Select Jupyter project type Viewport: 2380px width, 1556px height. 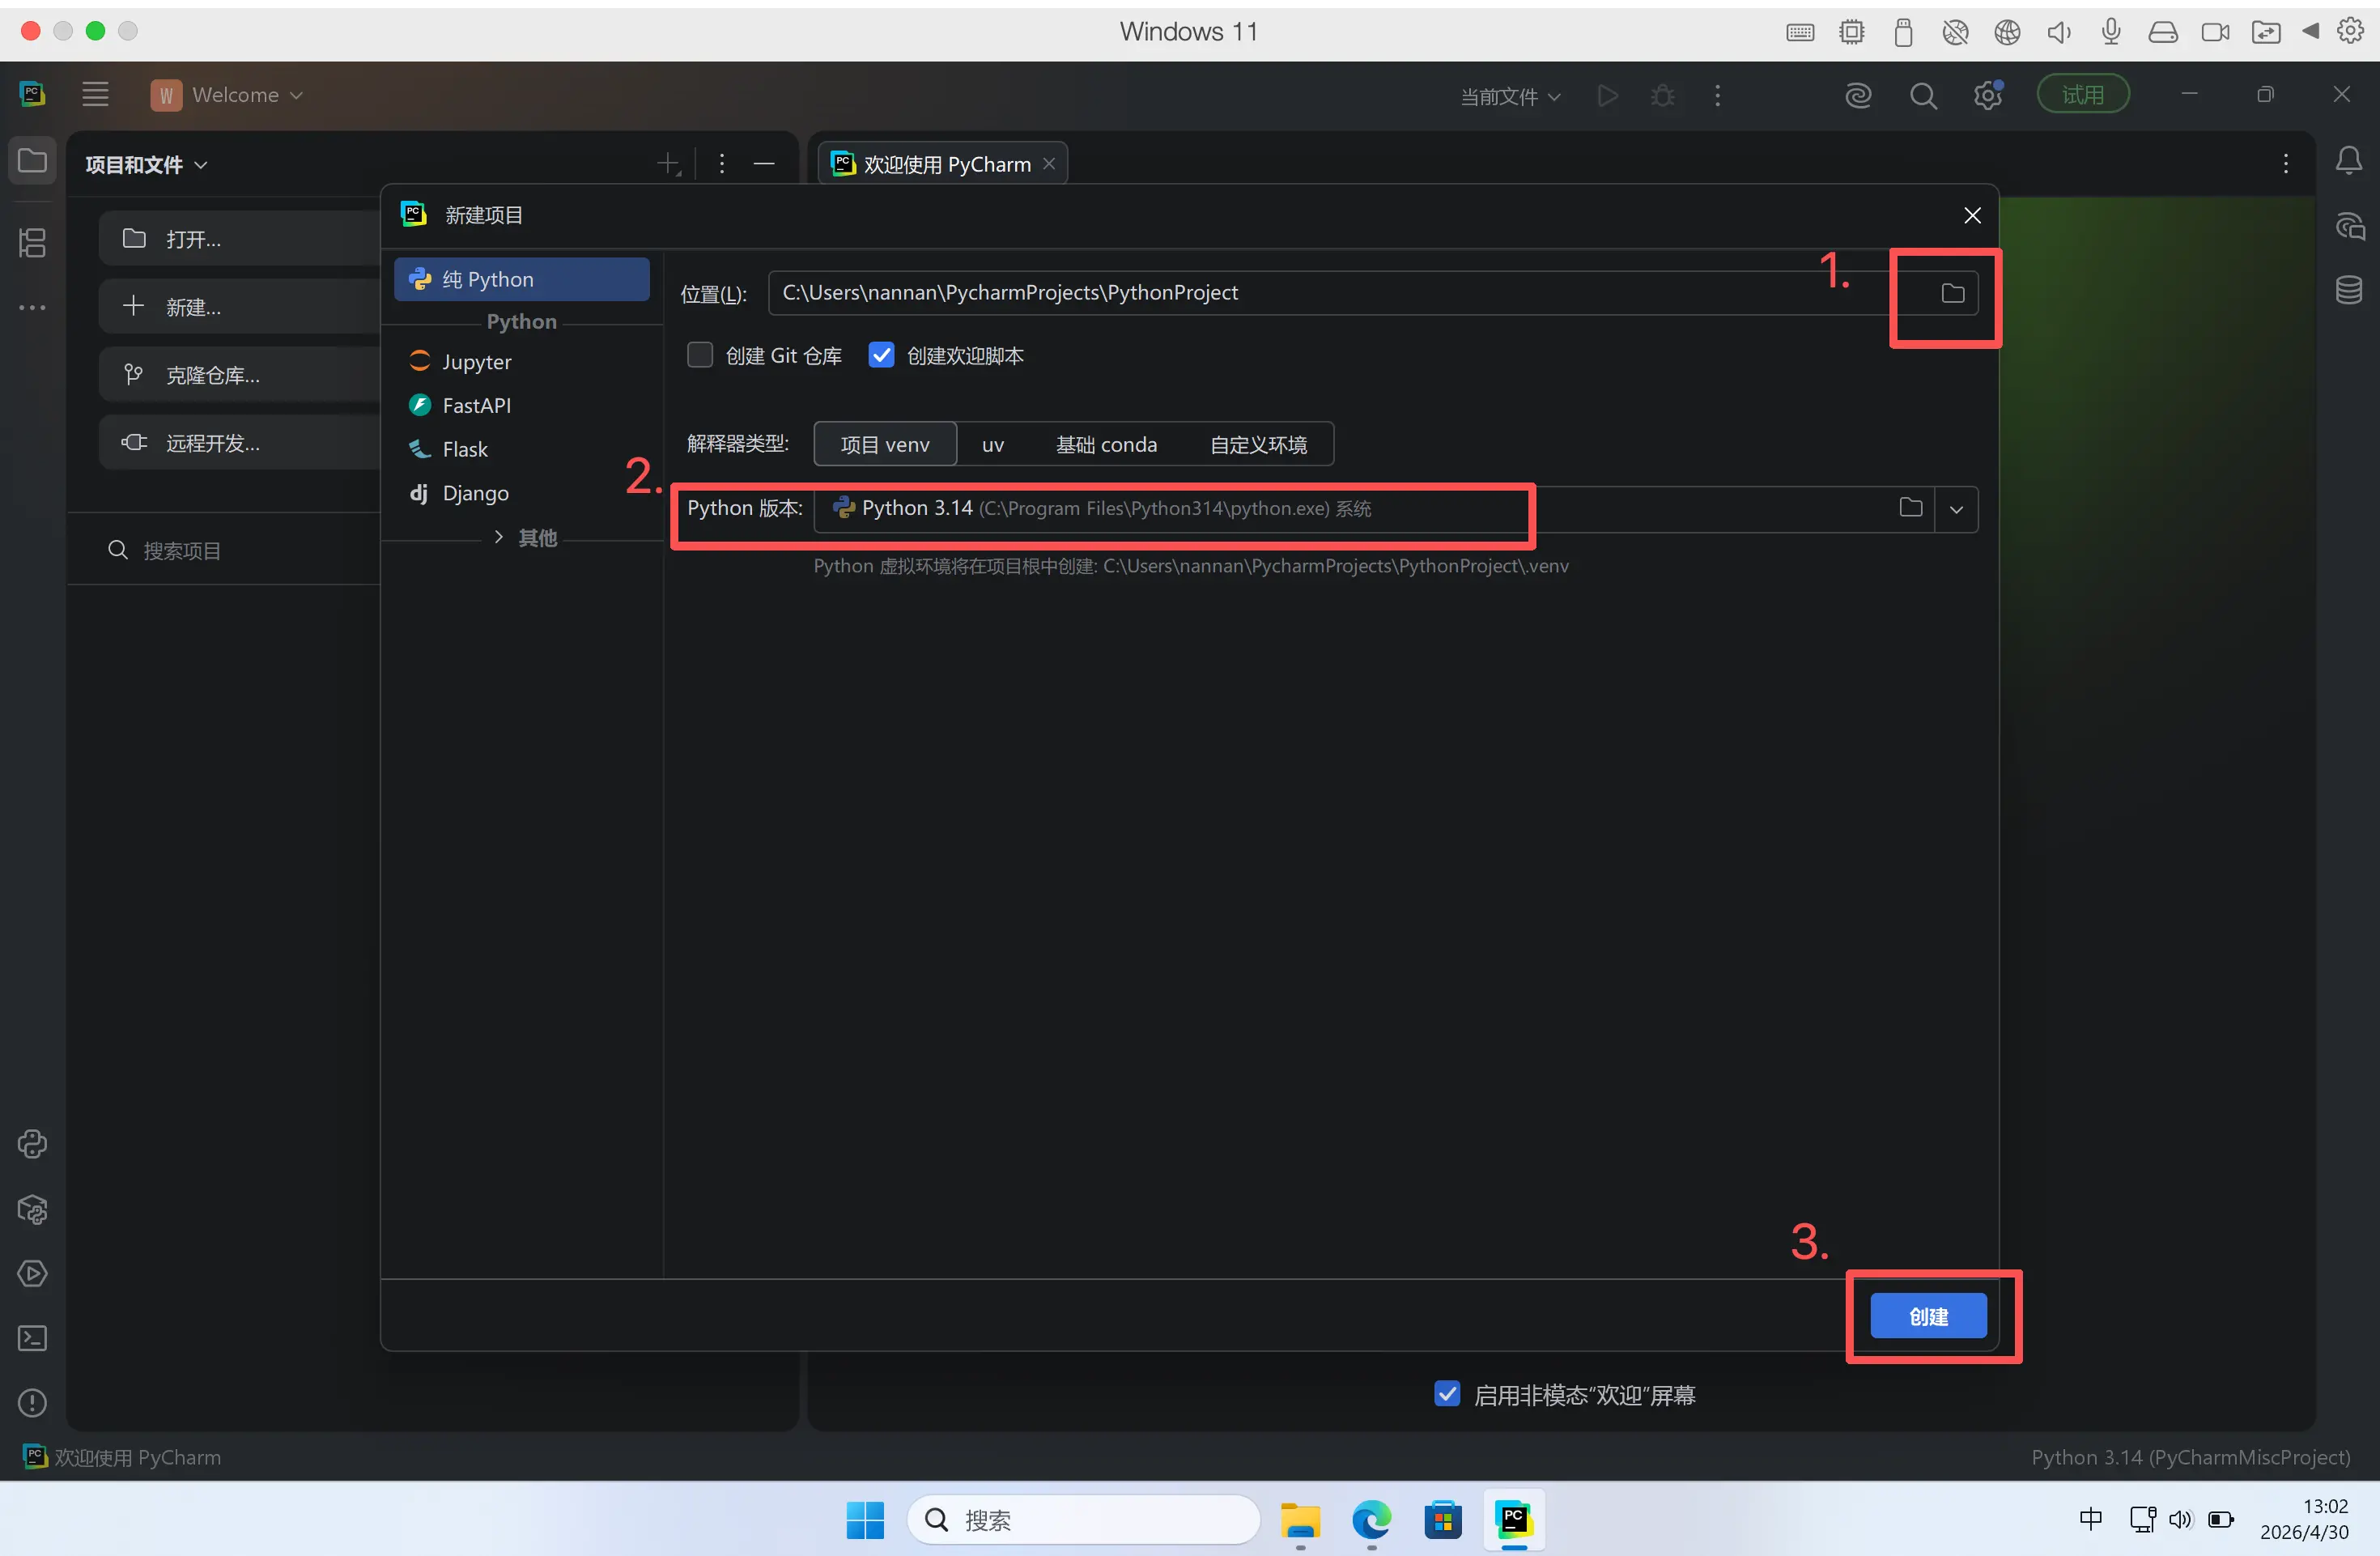(x=522, y=361)
